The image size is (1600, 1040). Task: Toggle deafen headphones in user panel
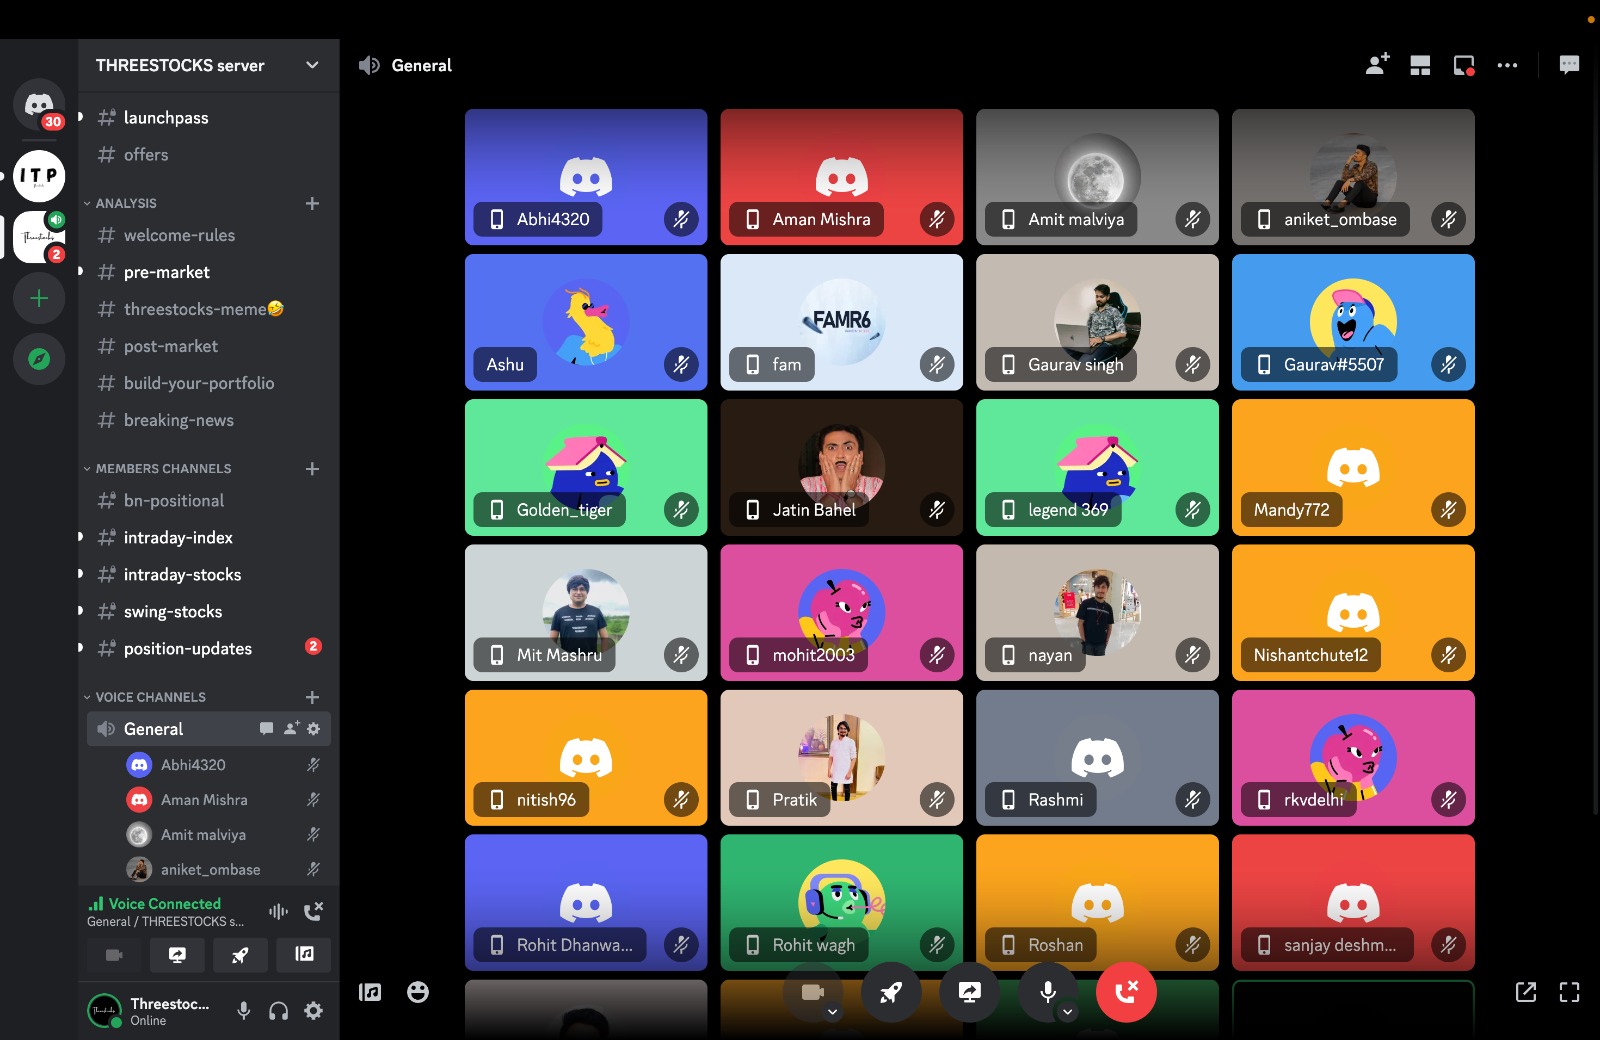[278, 1011]
